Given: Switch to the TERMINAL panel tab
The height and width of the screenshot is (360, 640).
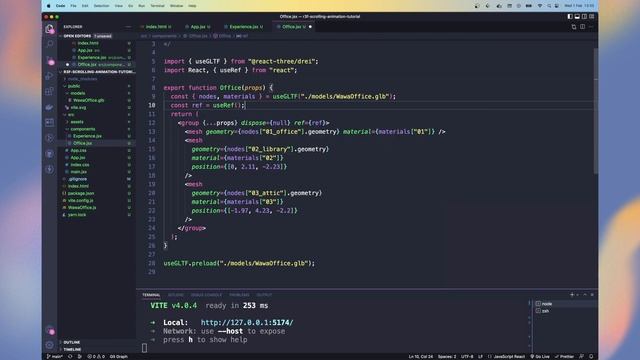Looking at the screenshot, I should [151, 295].
